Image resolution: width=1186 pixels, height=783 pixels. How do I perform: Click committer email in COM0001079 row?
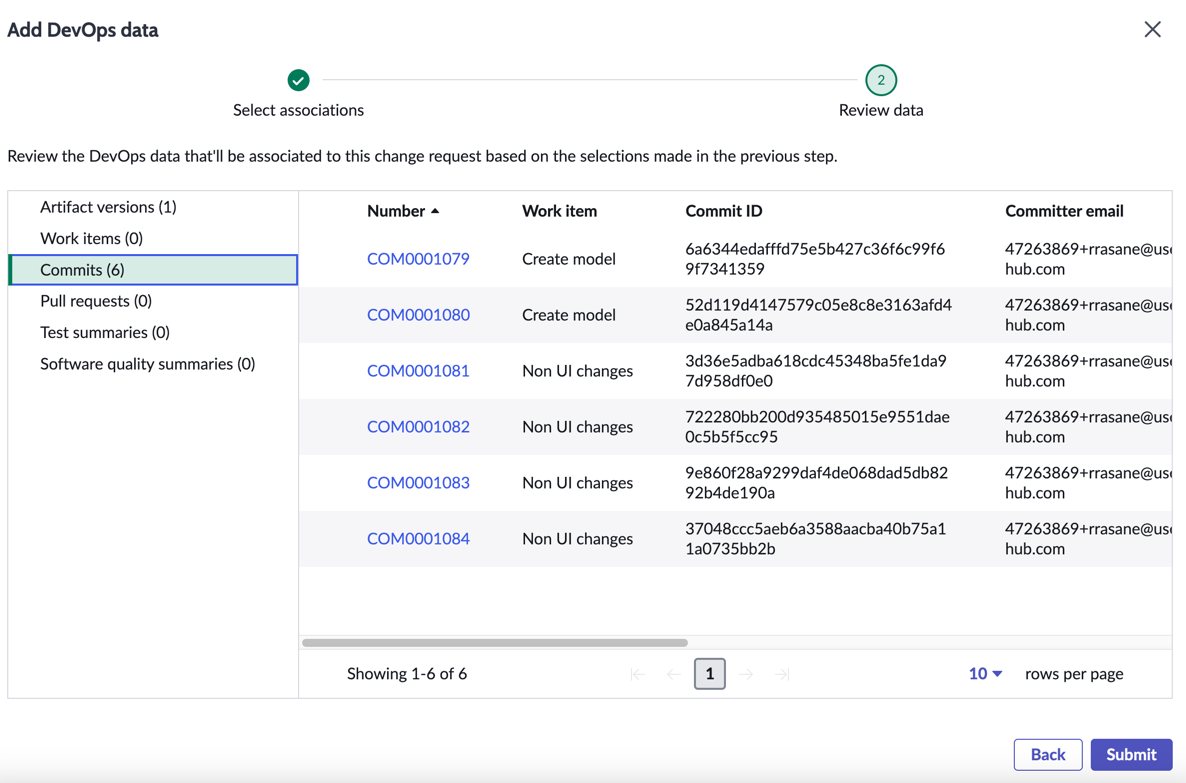tap(1088, 259)
